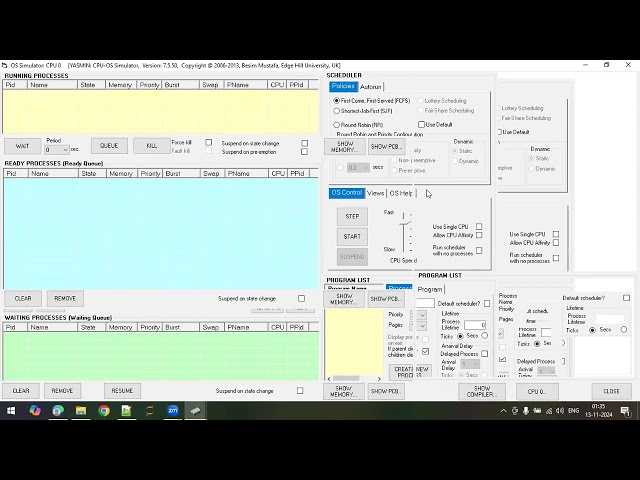640x480 pixels.
Task: Click the Process Lifetime field showing 0
Action: pos(475,325)
